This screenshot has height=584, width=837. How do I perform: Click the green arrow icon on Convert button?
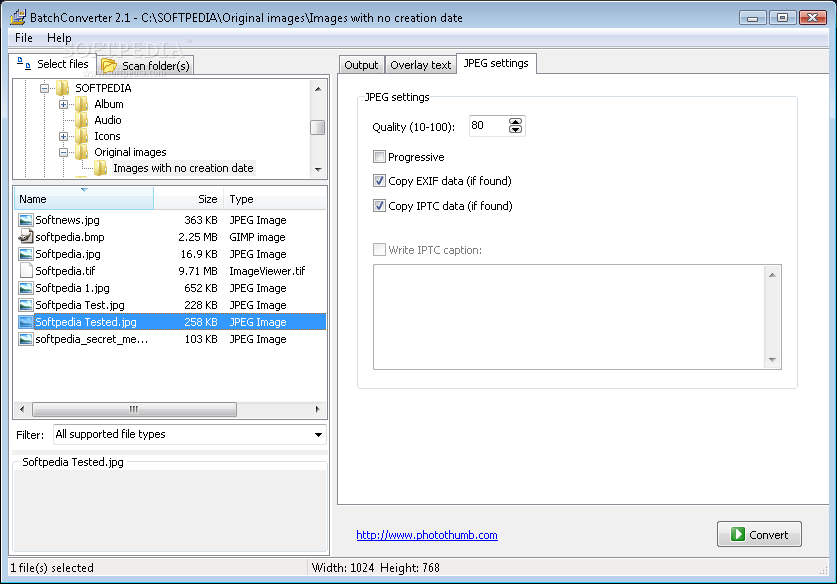[x=738, y=534]
